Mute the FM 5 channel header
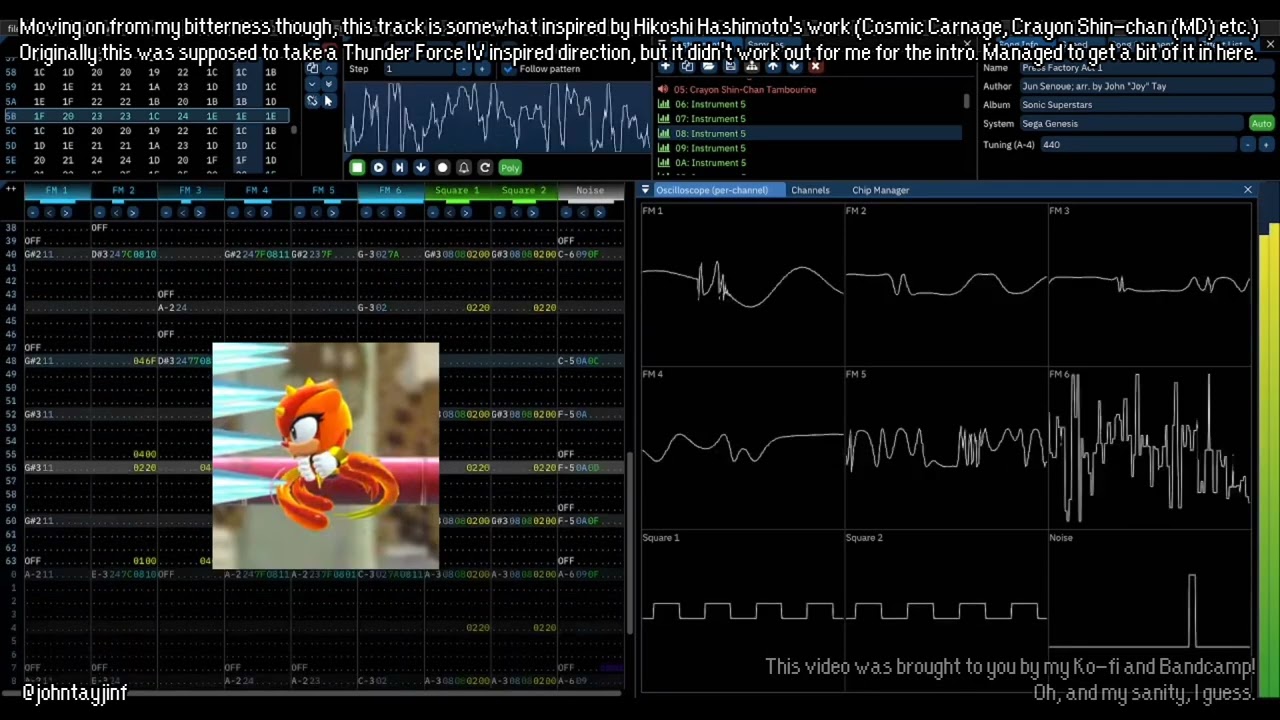This screenshot has height=720, width=1280. pos(324,190)
